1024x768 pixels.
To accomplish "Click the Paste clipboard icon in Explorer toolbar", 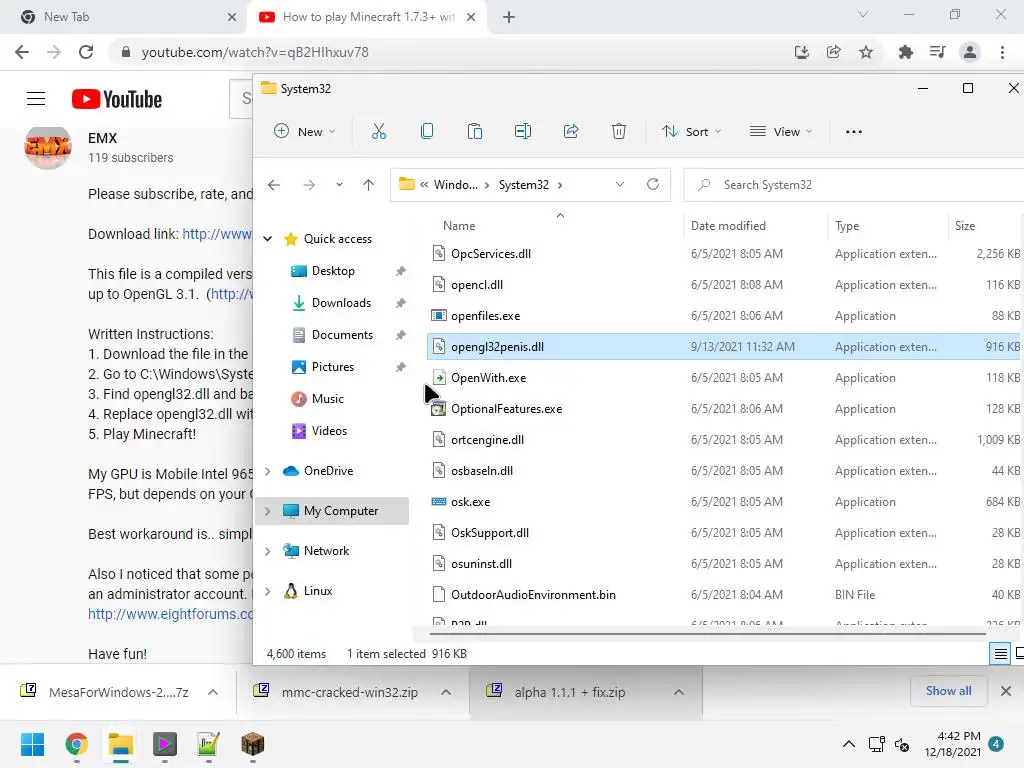I will coord(475,131).
